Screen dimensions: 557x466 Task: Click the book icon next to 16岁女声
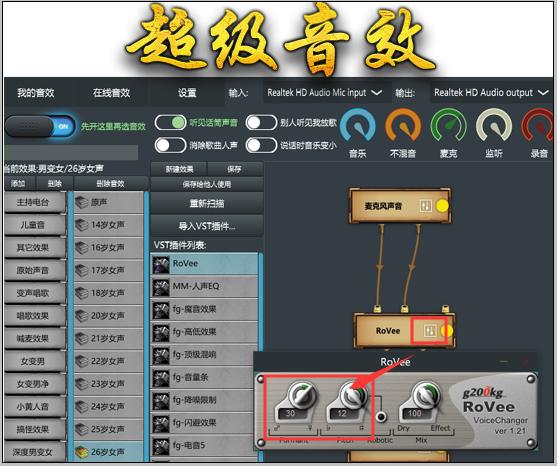82,248
